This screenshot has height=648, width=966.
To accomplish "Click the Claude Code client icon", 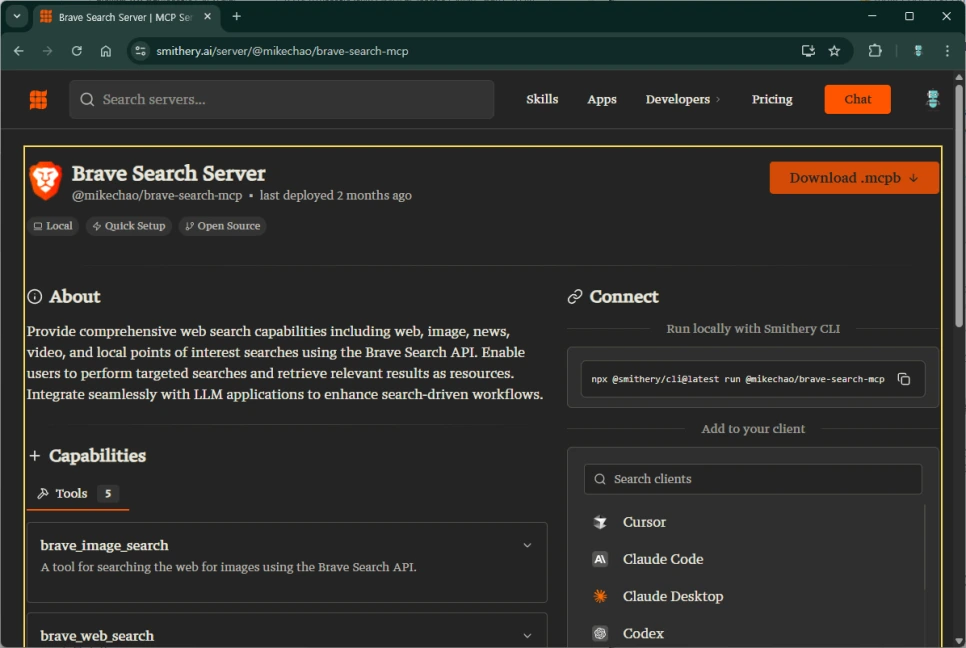I will coord(600,559).
